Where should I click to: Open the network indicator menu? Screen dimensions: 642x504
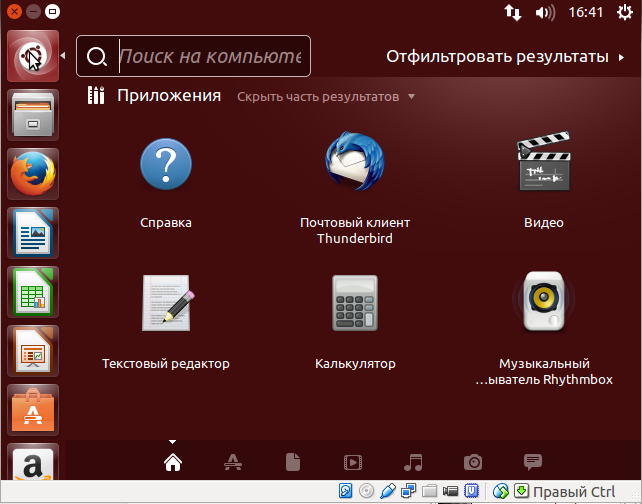(x=513, y=12)
